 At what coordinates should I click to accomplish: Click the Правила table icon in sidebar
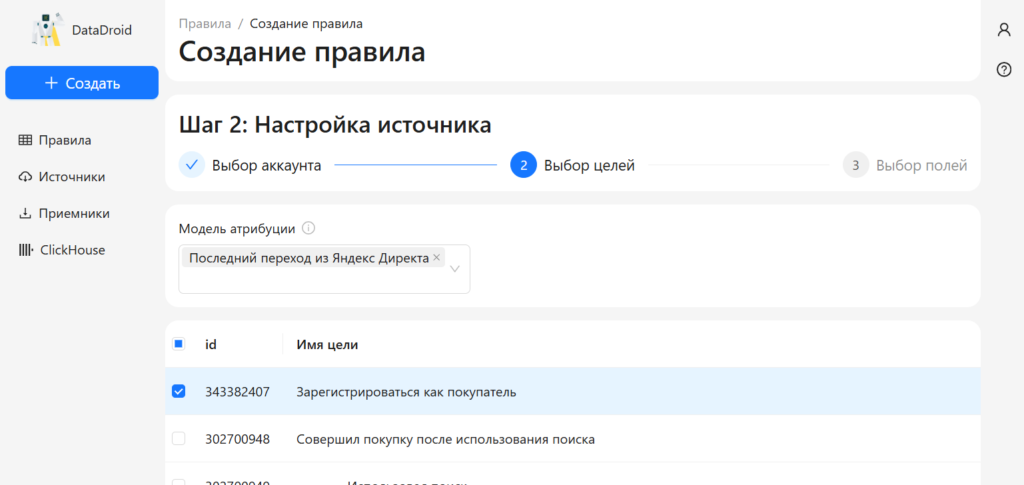tap(25, 140)
